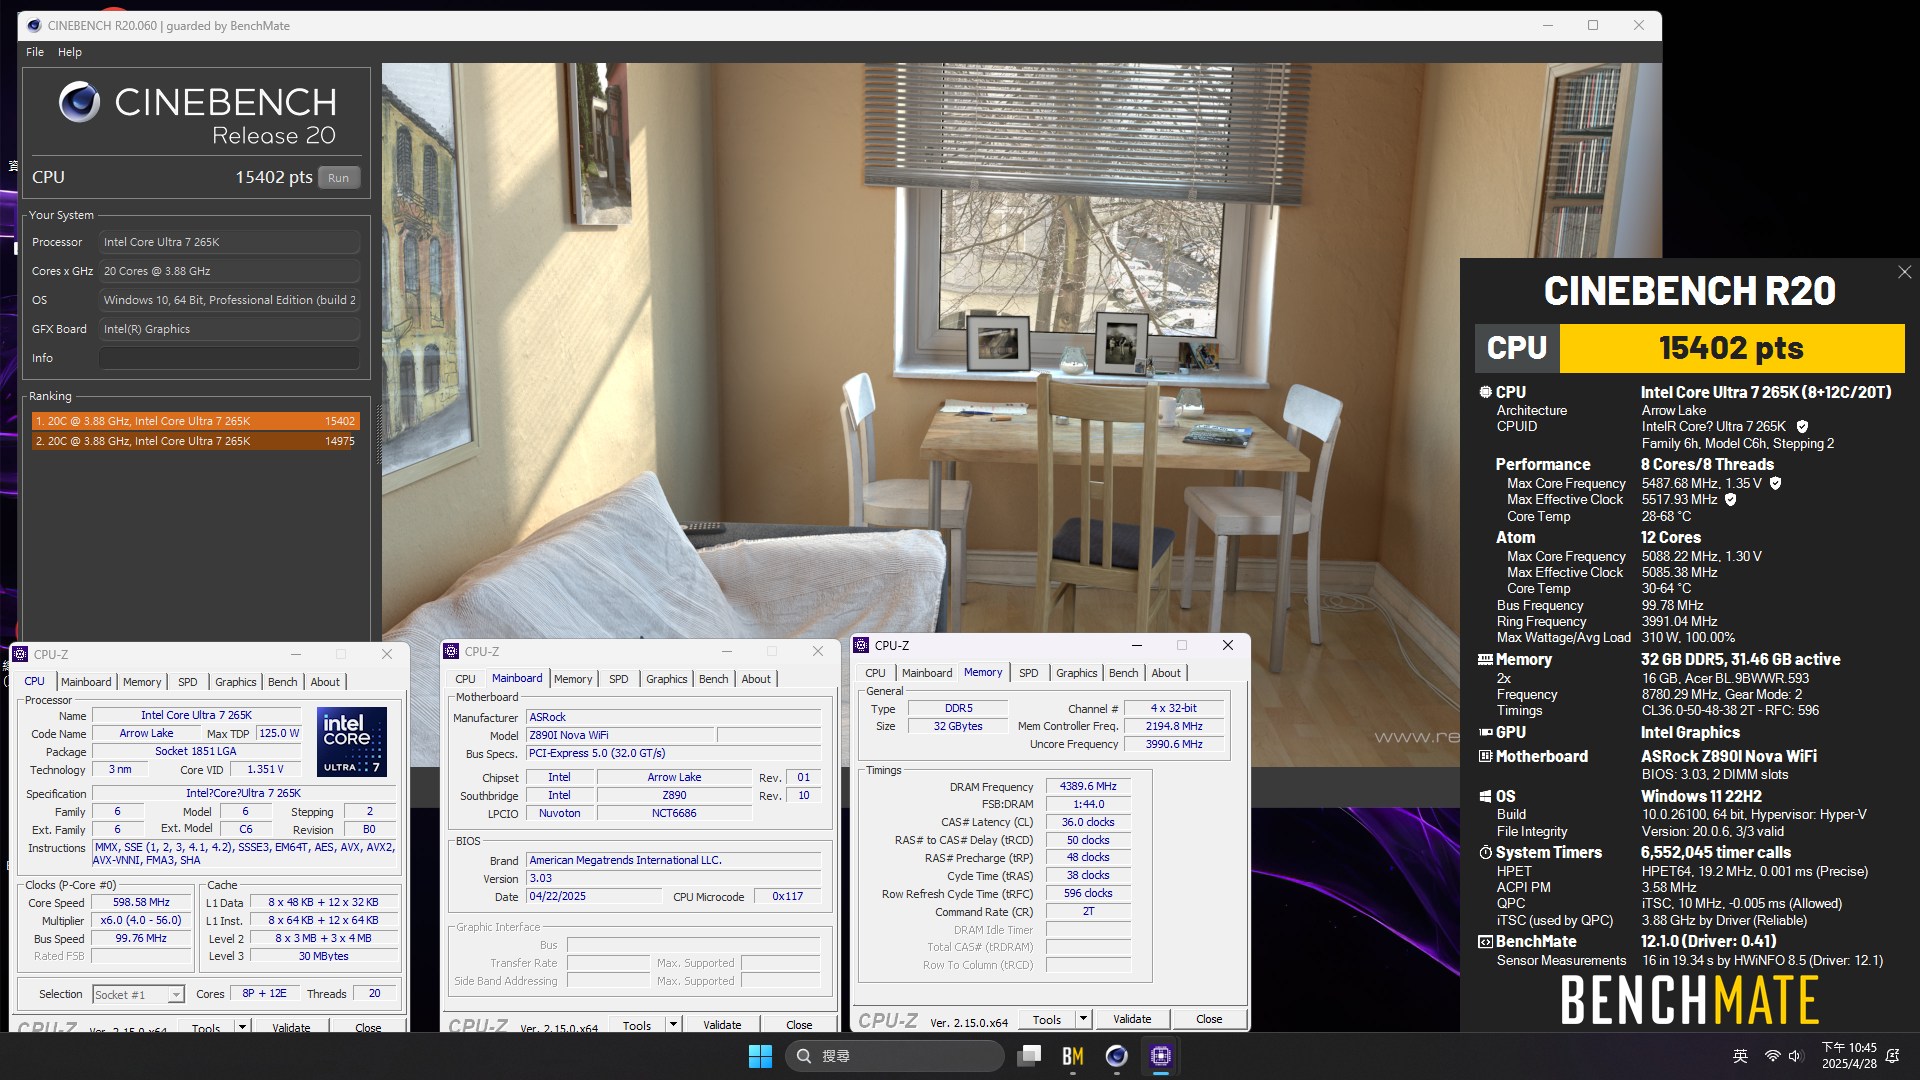Expand Tools dropdown arrow in CPU-Z Mainboard window
The width and height of the screenshot is (1920, 1080).
[x=673, y=1025]
